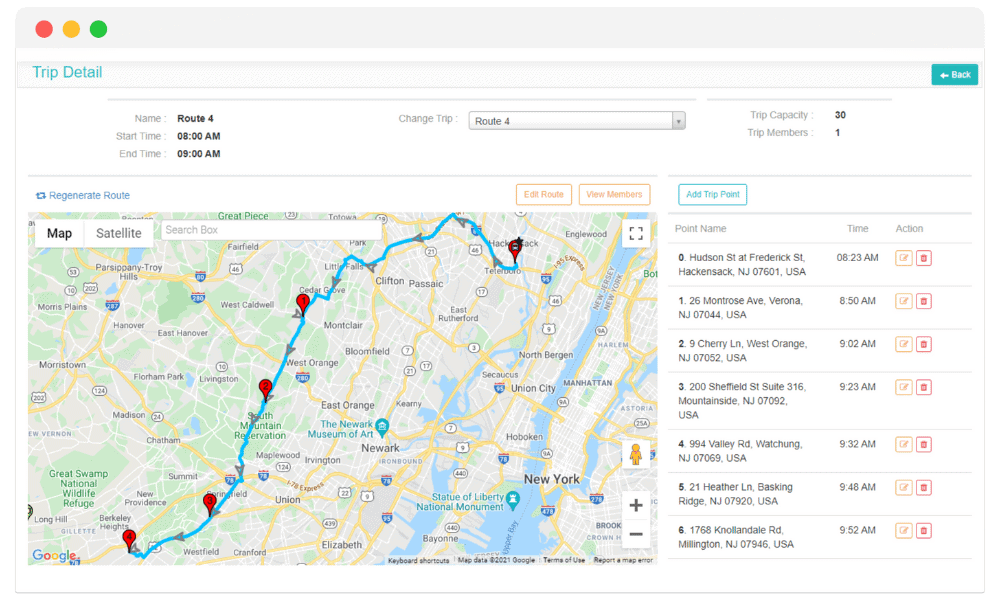Delete the 994 Valley Rd trip point
Viewport: 1000px width, 600px height.
click(x=923, y=444)
